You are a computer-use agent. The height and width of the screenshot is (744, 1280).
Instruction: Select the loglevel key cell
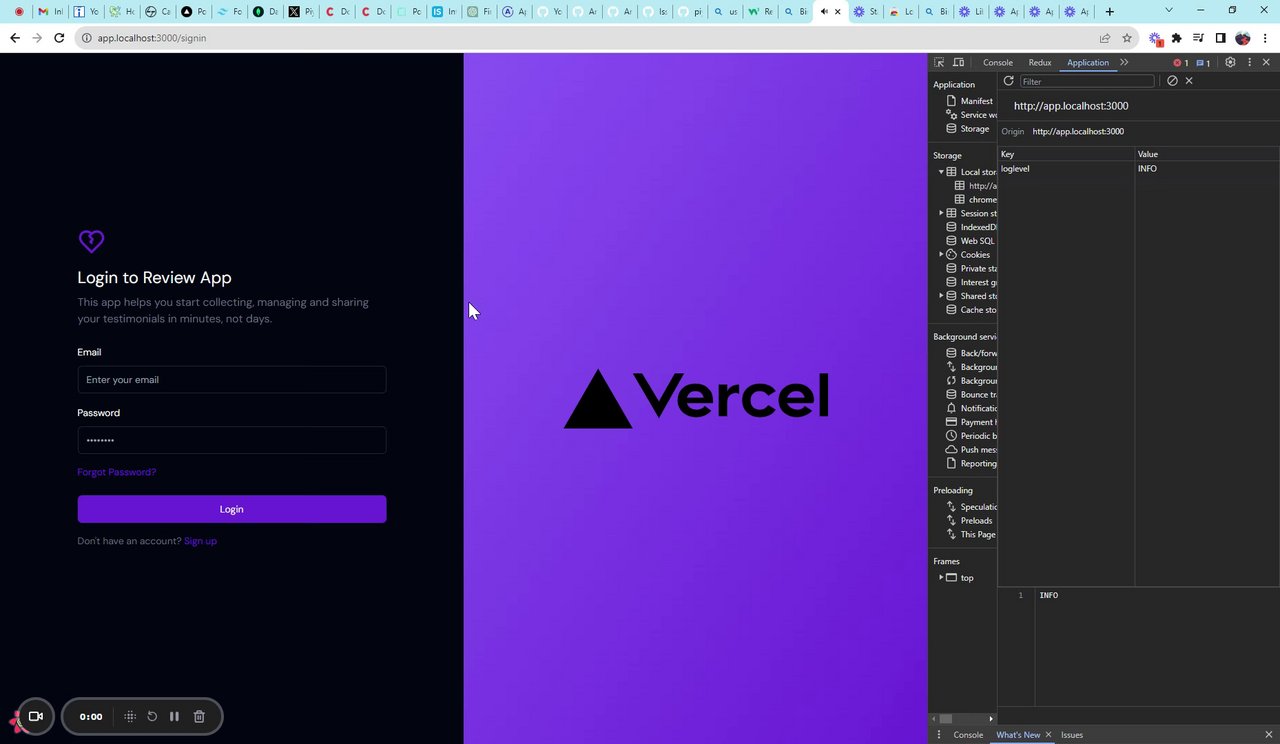1066,169
